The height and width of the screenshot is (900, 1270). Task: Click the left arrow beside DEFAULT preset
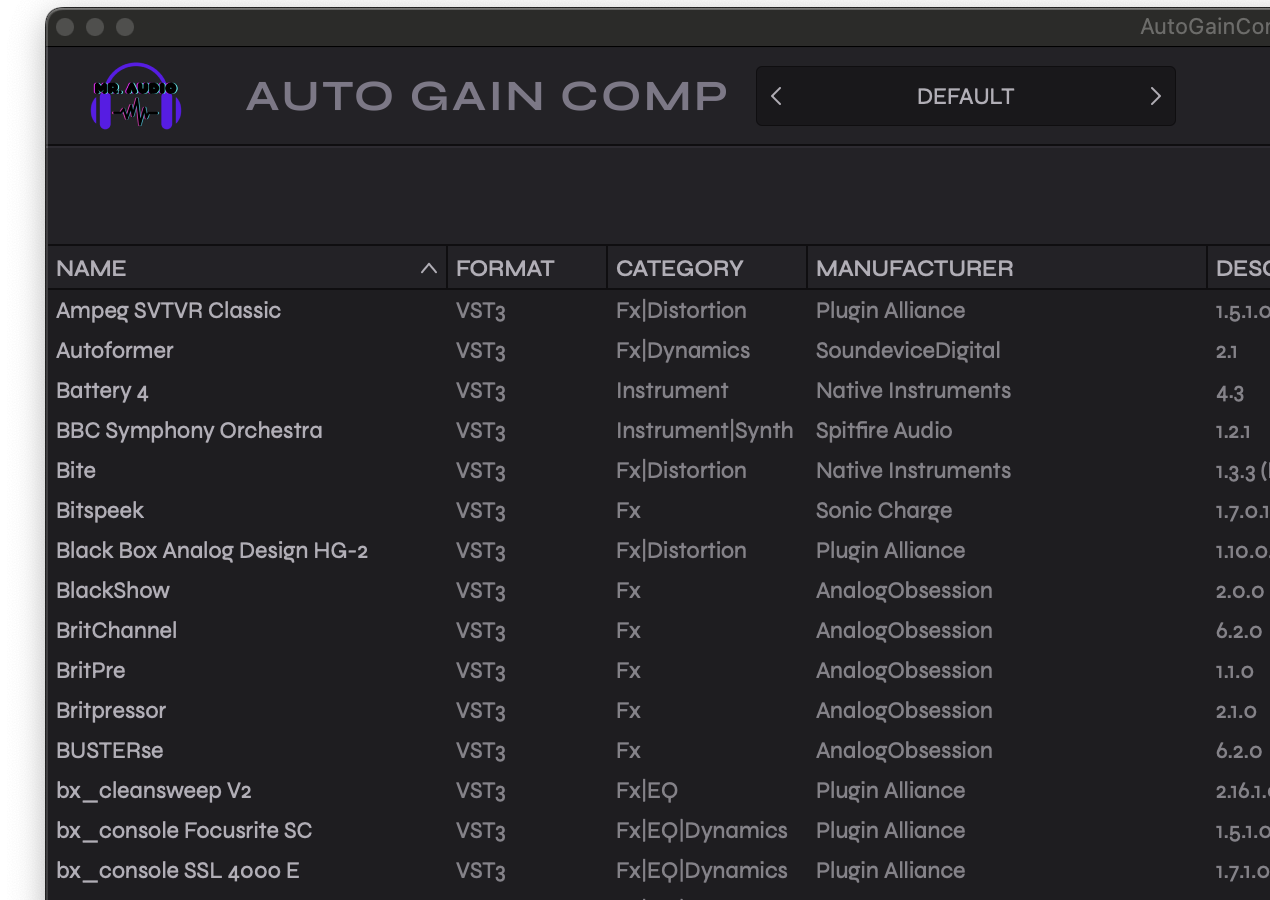click(x=777, y=96)
